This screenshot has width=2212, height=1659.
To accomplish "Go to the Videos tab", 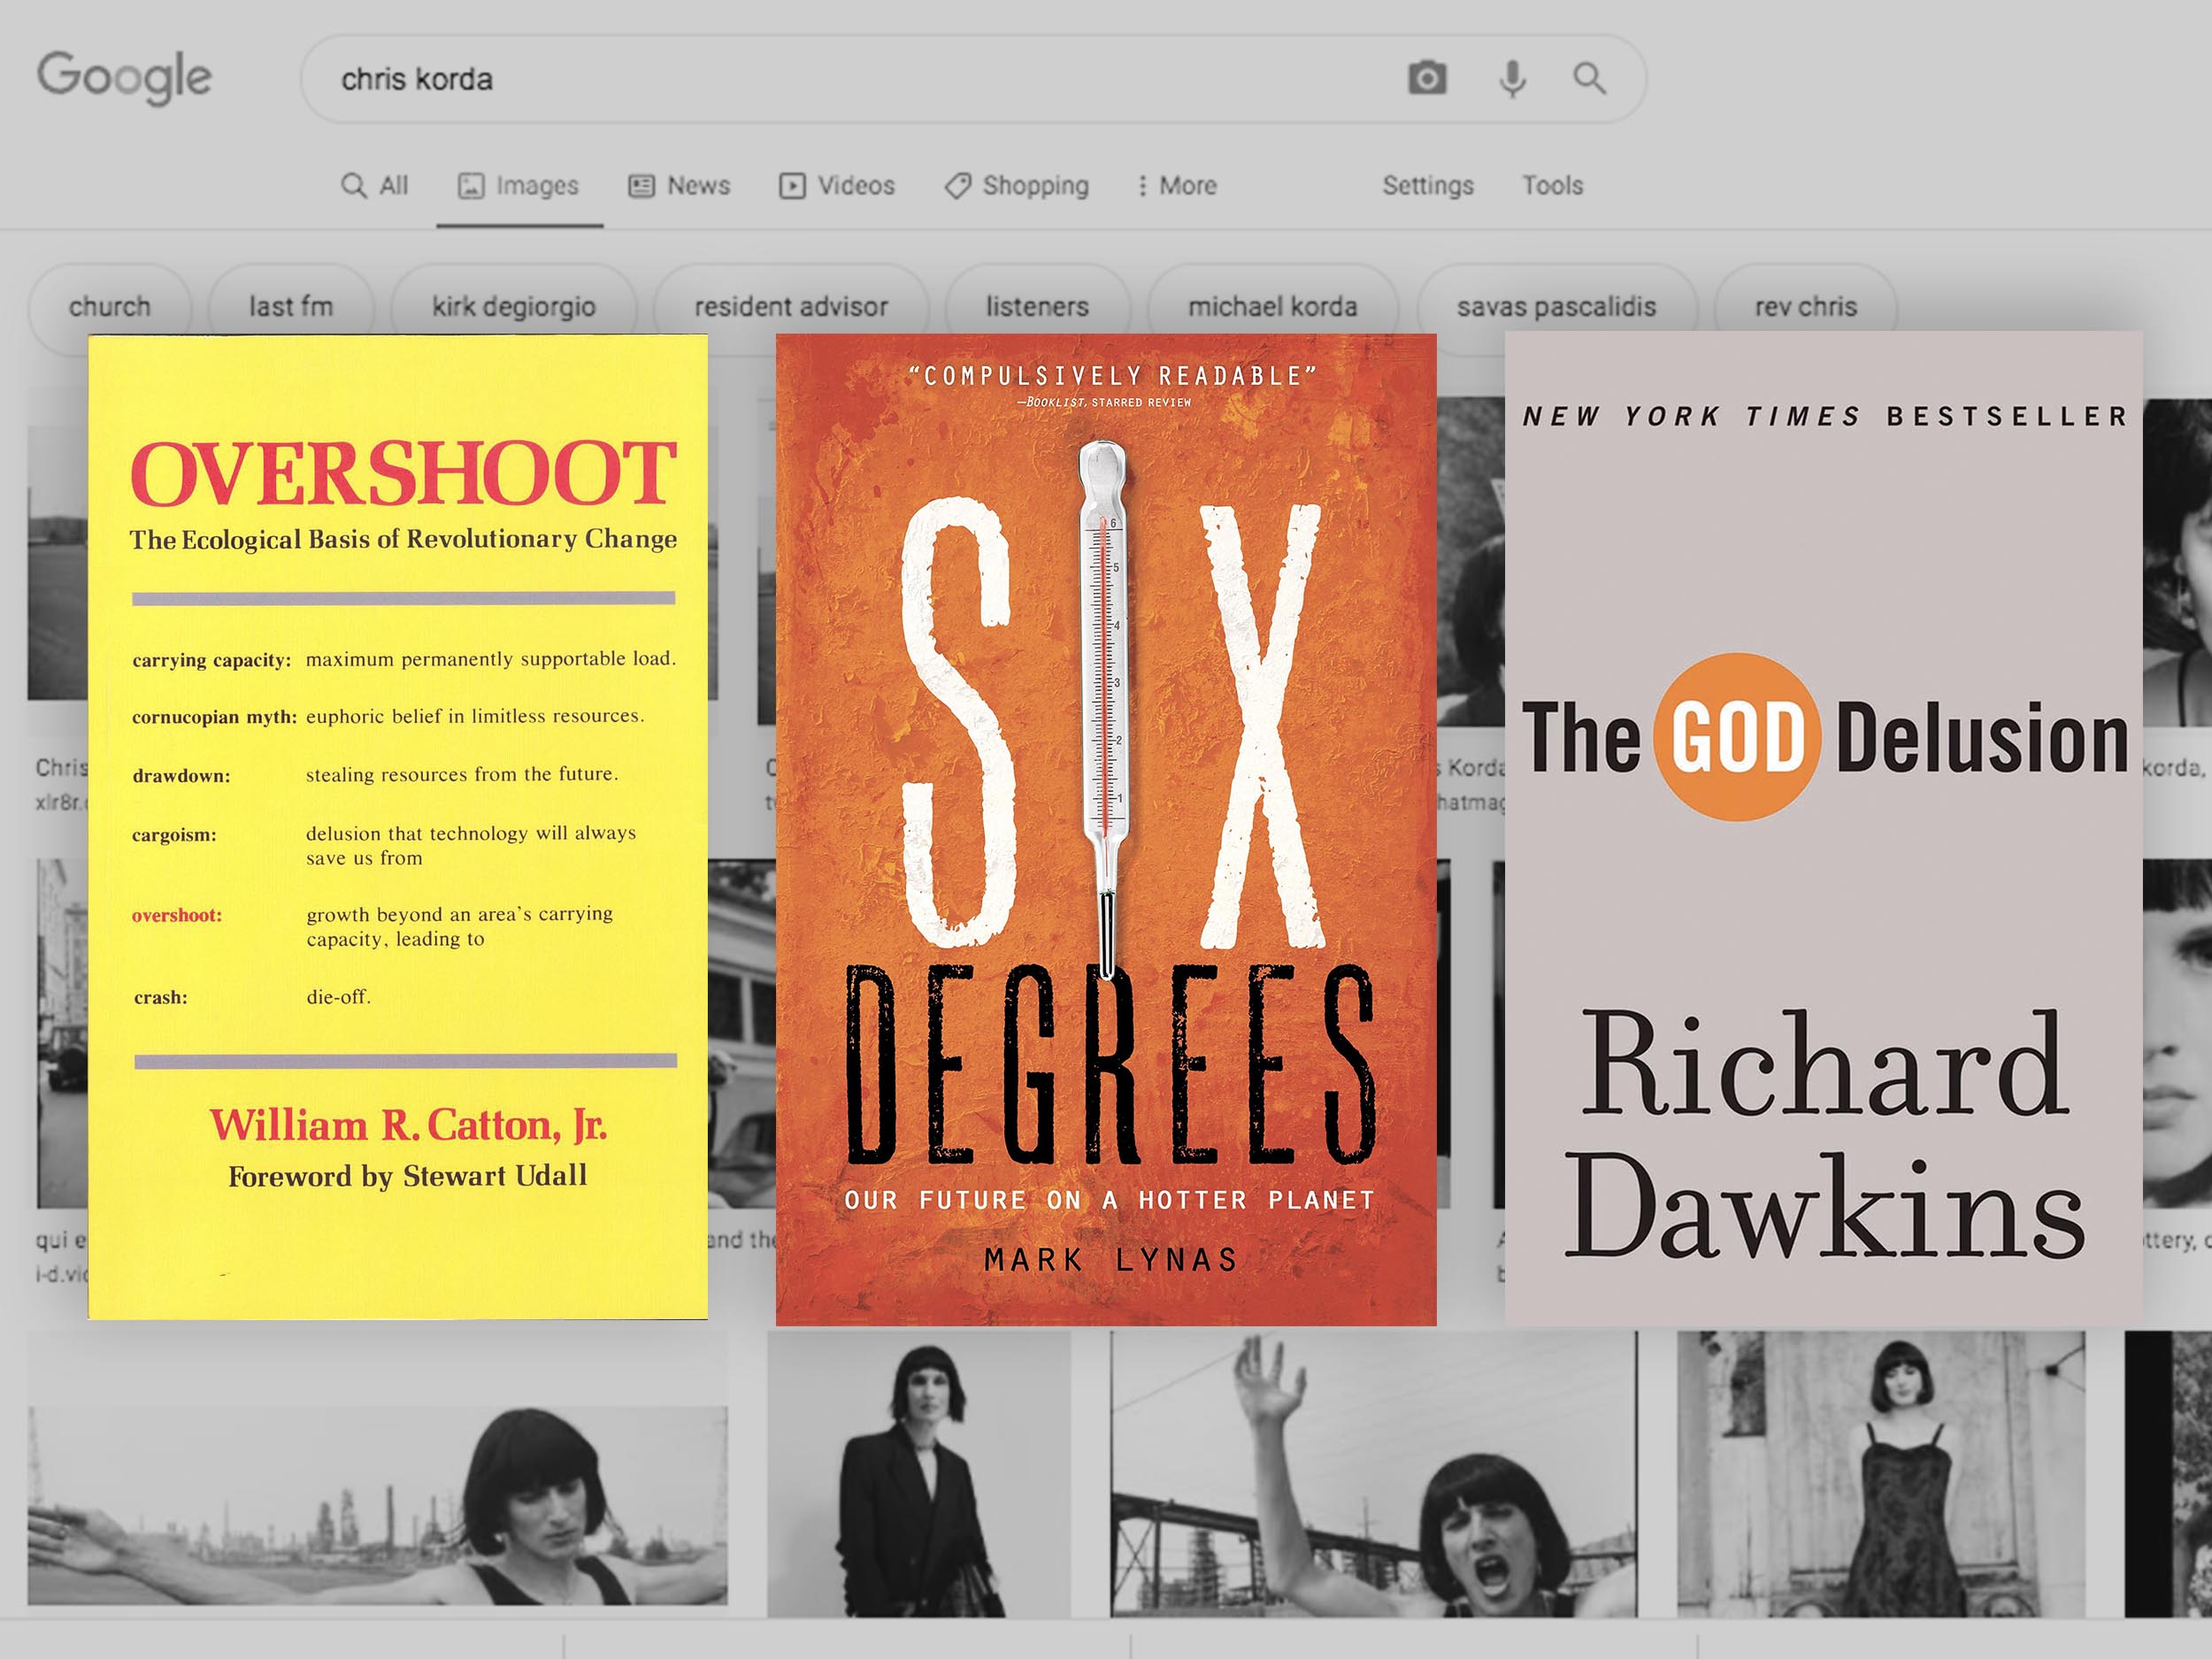I will [837, 186].
